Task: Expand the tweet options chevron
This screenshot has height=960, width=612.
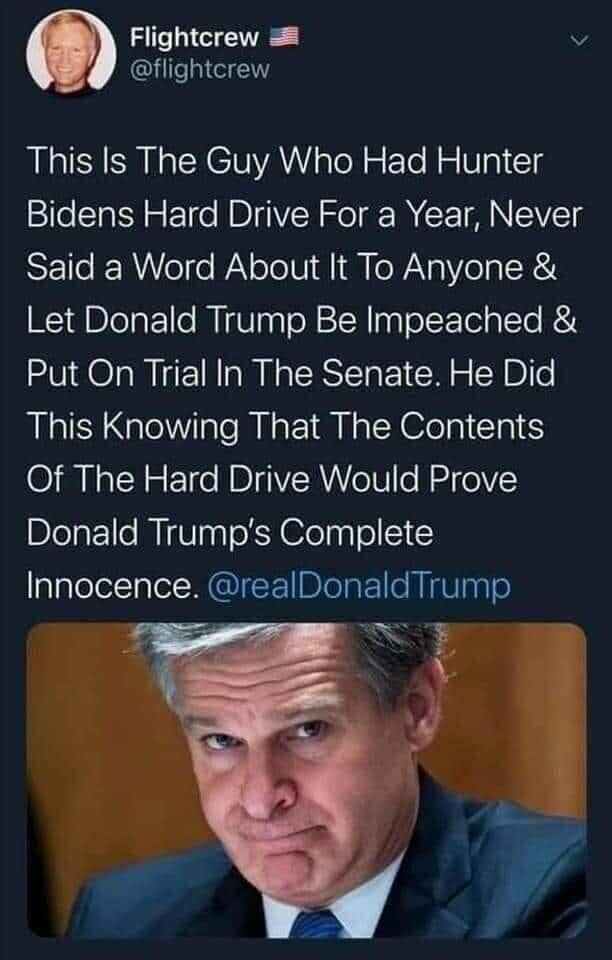Action: point(579,41)
